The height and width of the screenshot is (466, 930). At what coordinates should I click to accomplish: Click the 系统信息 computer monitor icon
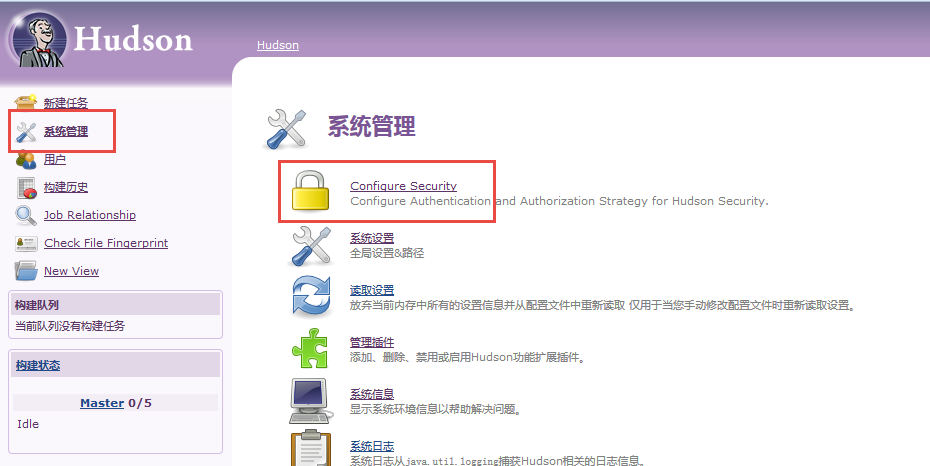[310, 401]
